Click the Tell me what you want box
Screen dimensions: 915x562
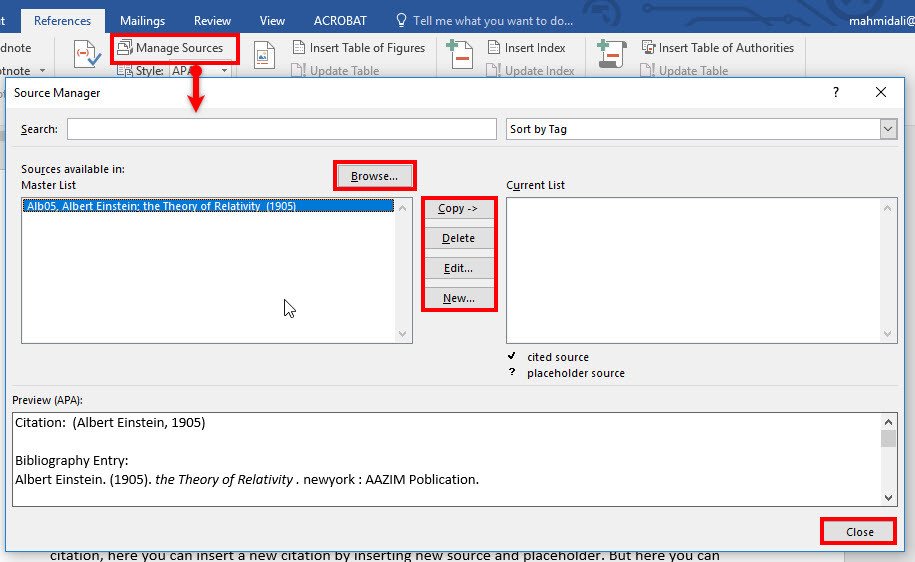click(484, 21)
